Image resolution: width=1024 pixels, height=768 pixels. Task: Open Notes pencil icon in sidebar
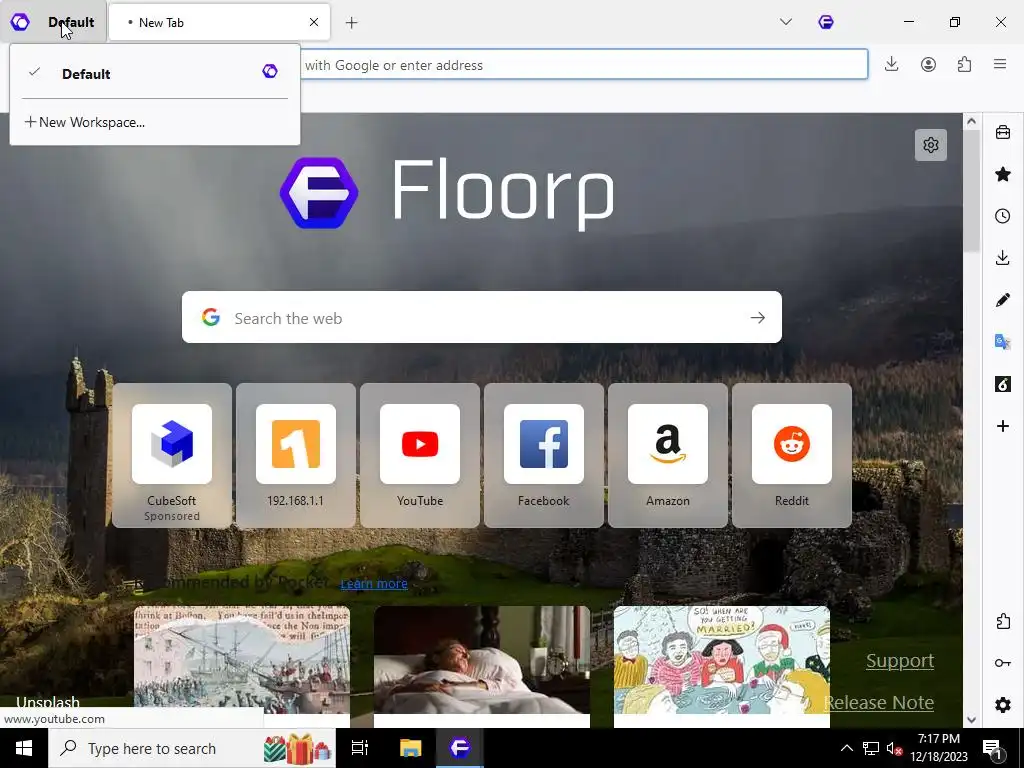pos(1003,300)
